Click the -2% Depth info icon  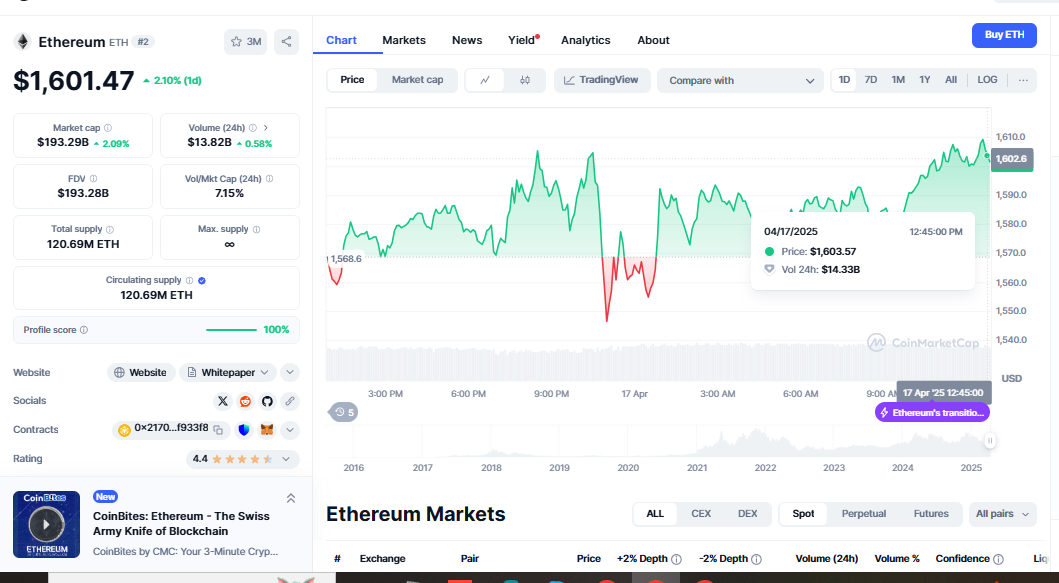point(757,559)
